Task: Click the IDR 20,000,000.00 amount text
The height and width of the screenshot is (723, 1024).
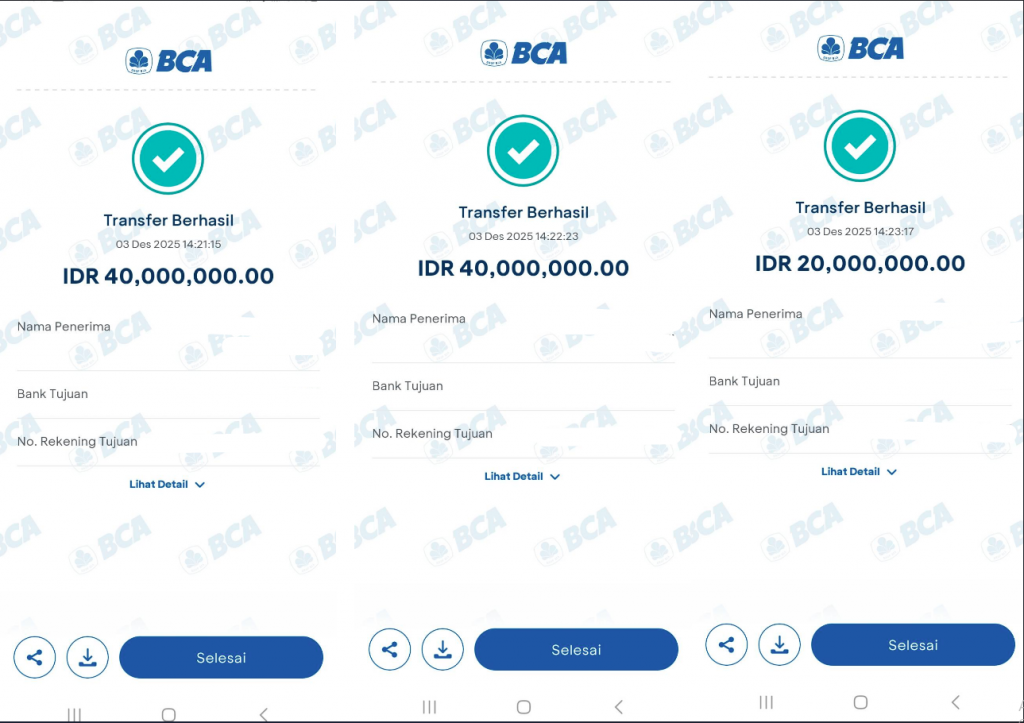Action: [860, 264]
